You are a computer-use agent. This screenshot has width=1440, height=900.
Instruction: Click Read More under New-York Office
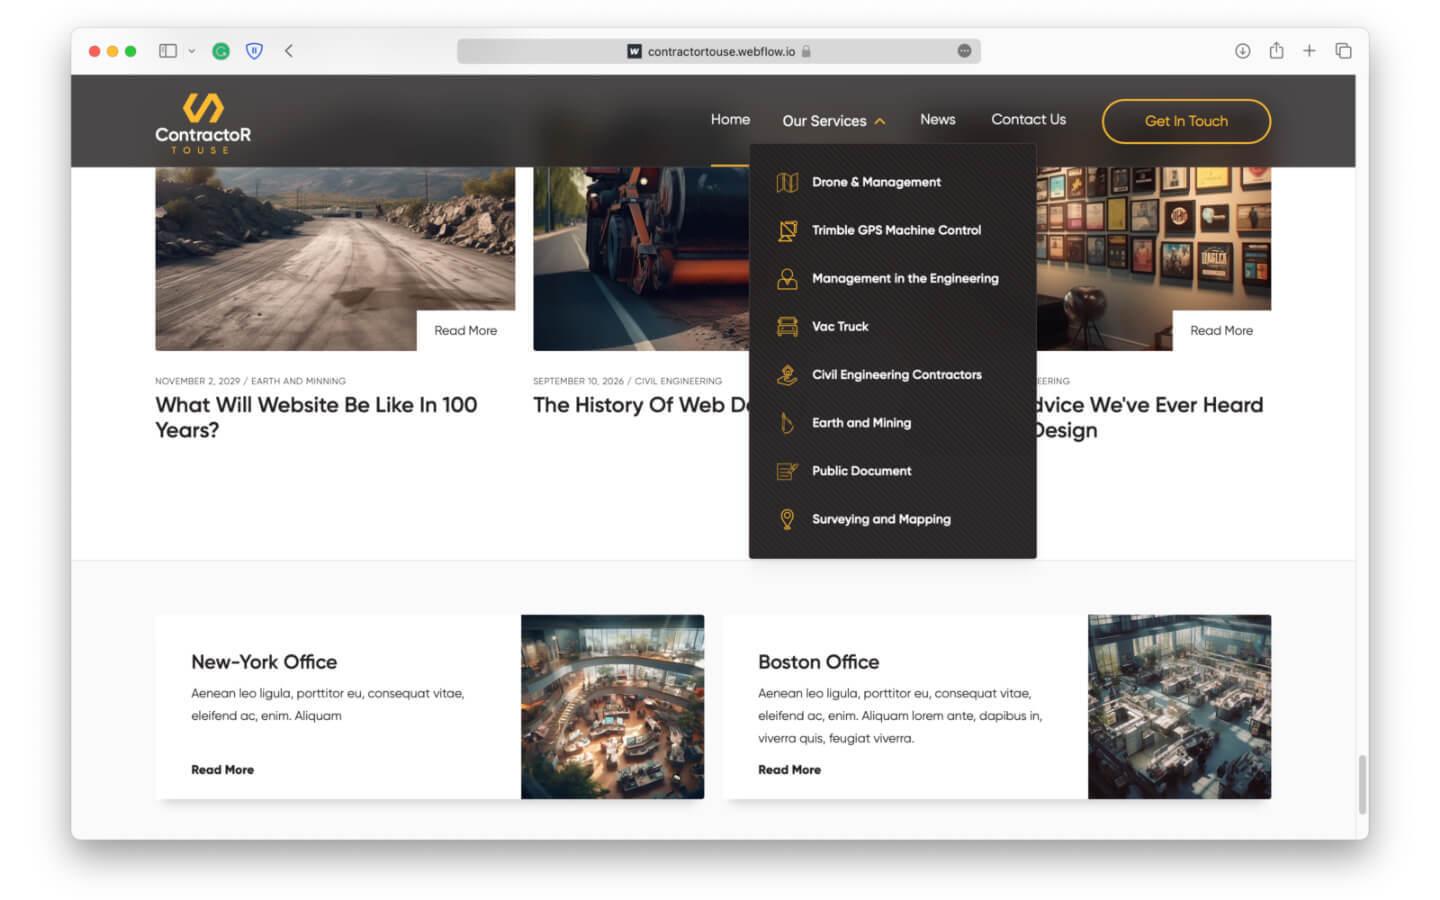tap(222, 769)
